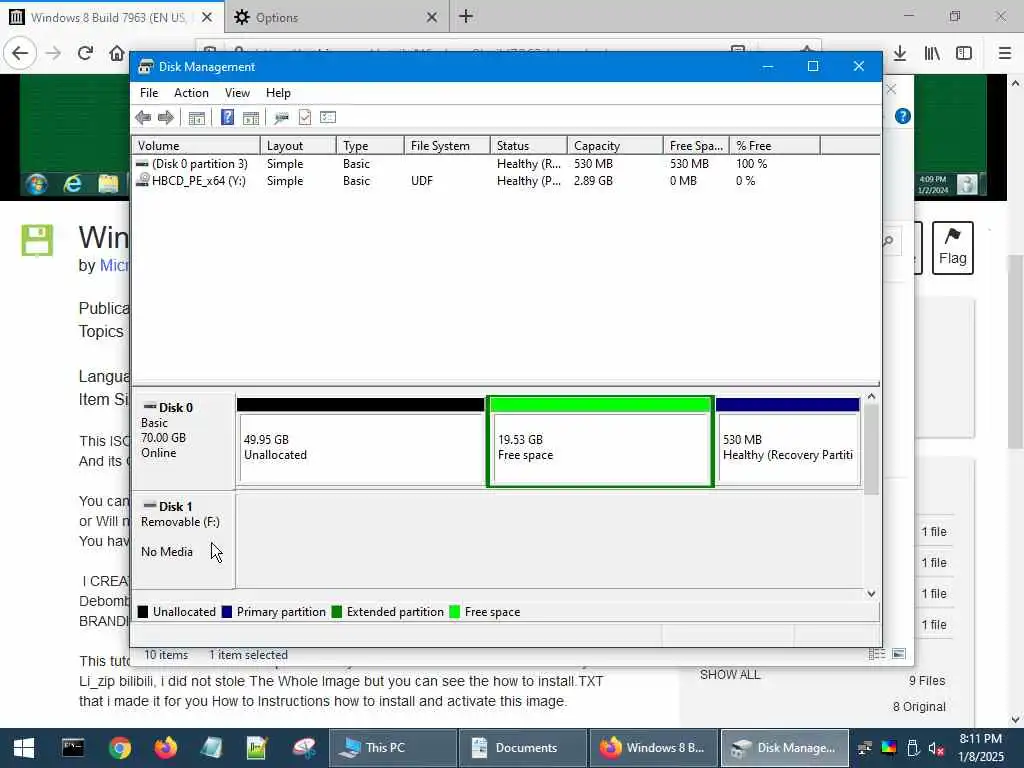Screen dimensions: 1024x768
Task: Open the File menu in Disk Management
Action: (149, 93)
